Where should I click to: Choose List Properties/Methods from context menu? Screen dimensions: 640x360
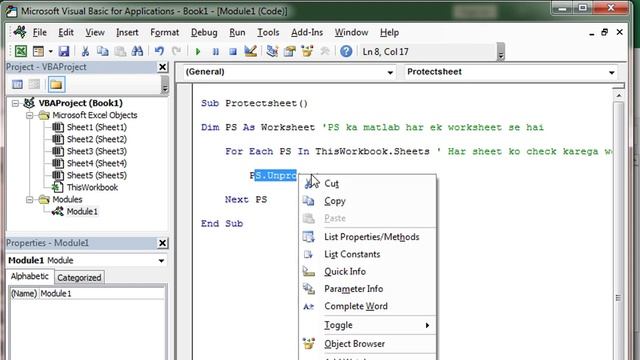(367, 237)
